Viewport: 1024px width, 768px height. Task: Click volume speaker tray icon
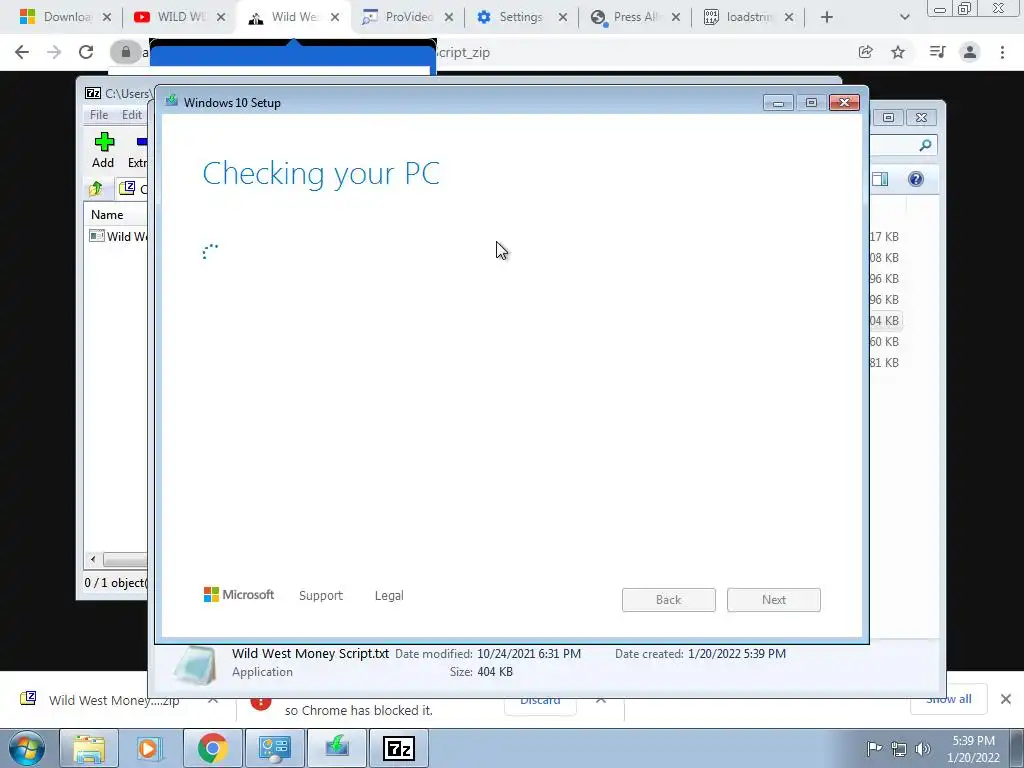[x=923, y=748]
